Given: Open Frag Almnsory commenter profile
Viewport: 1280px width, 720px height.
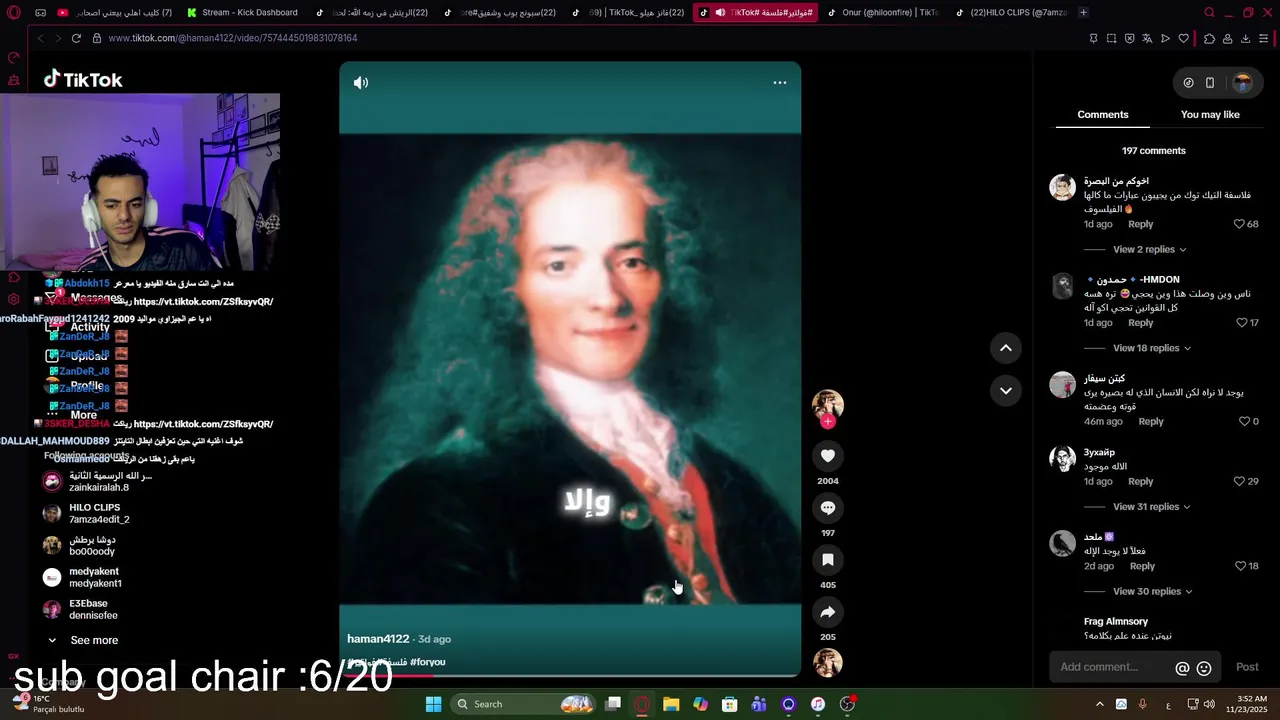Looking at the screenshot, I should click(x=1116, y=622).
